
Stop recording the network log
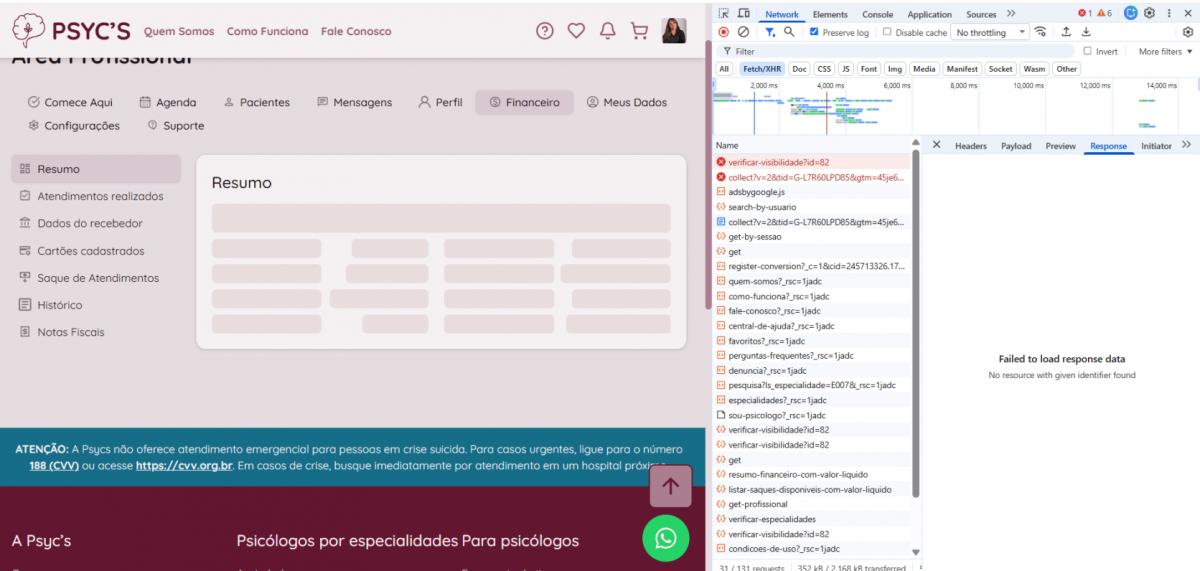point(724,32)
